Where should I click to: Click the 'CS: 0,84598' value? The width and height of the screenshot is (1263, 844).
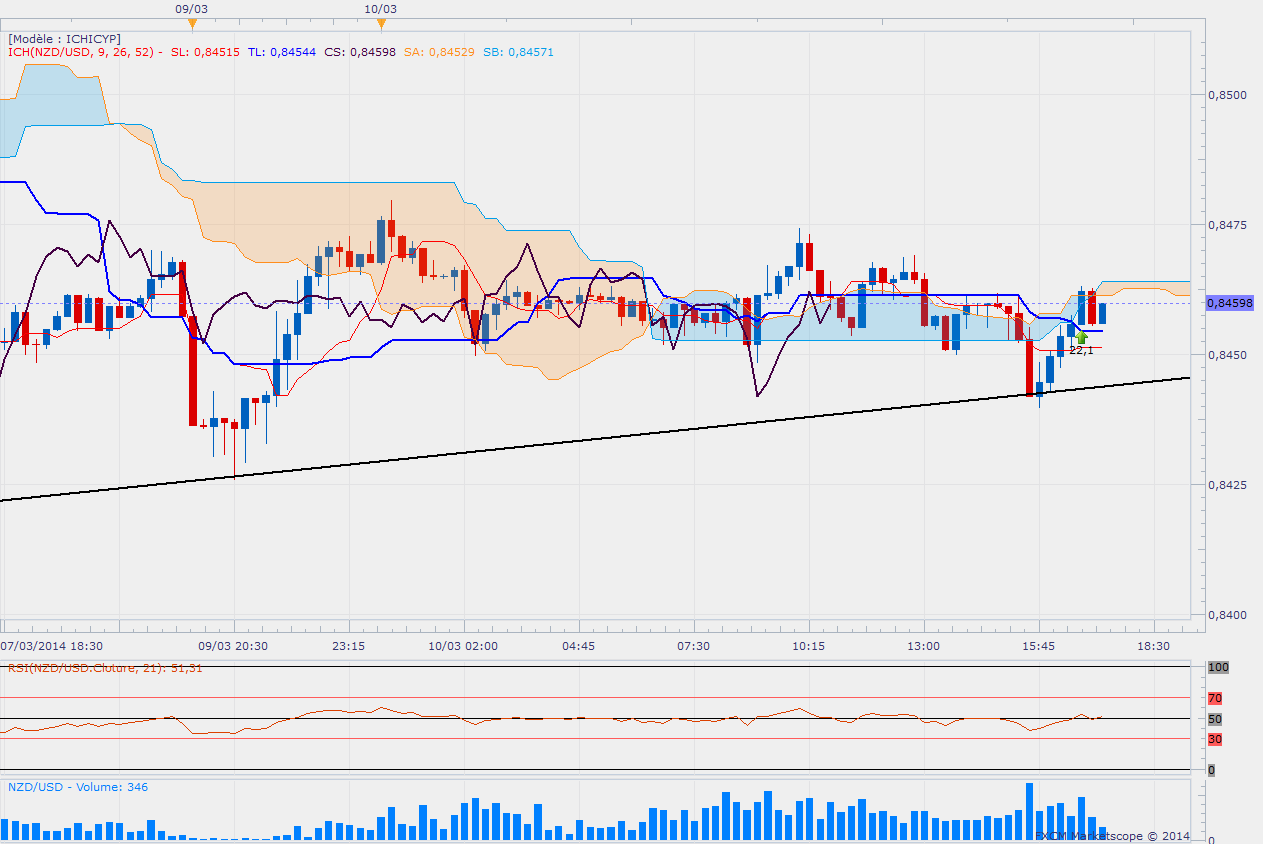click(359, 52)
